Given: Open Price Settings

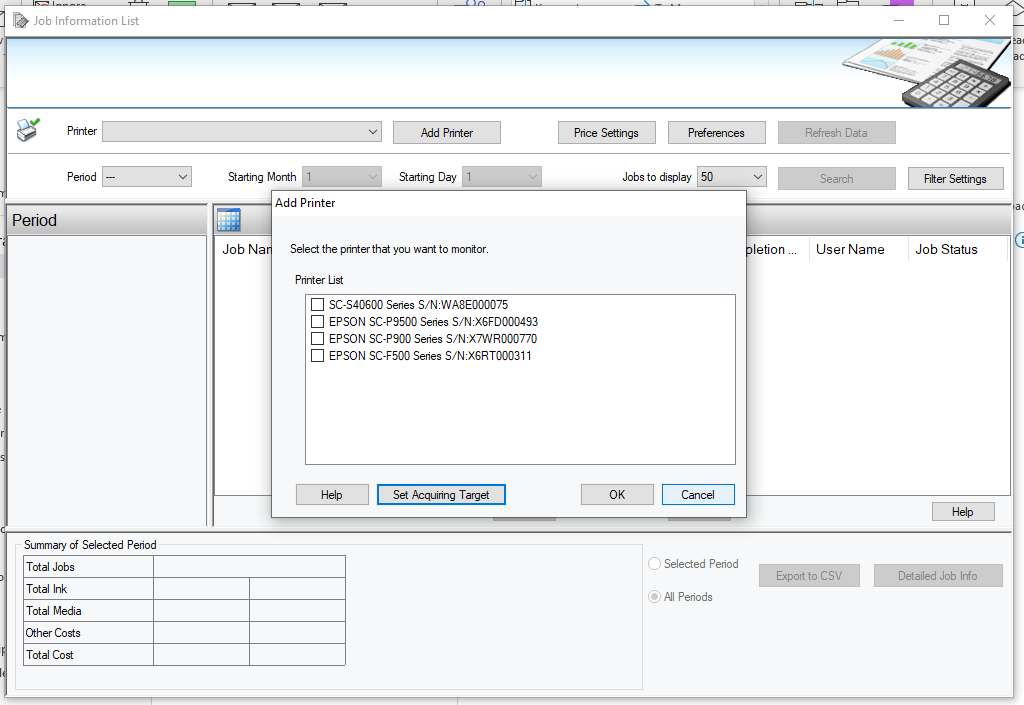Looking at the screenshot, I should click(606, 132).
